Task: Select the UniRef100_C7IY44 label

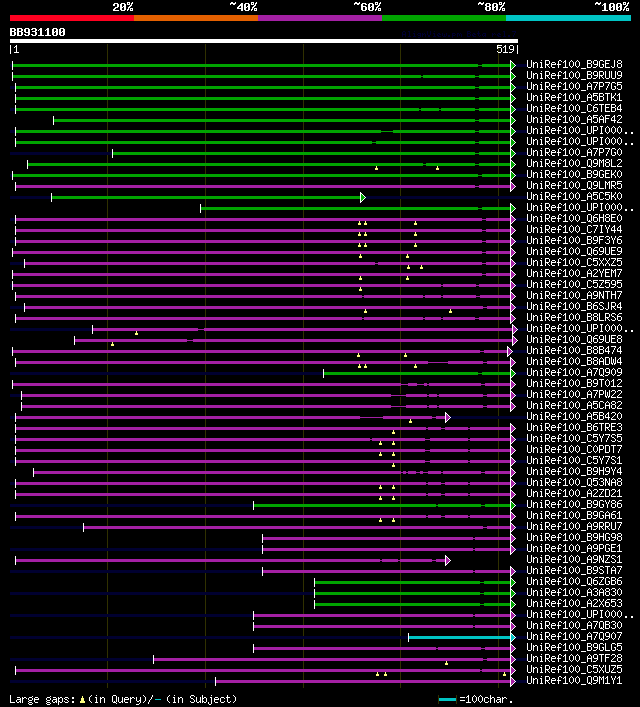Action: point(574,230)
